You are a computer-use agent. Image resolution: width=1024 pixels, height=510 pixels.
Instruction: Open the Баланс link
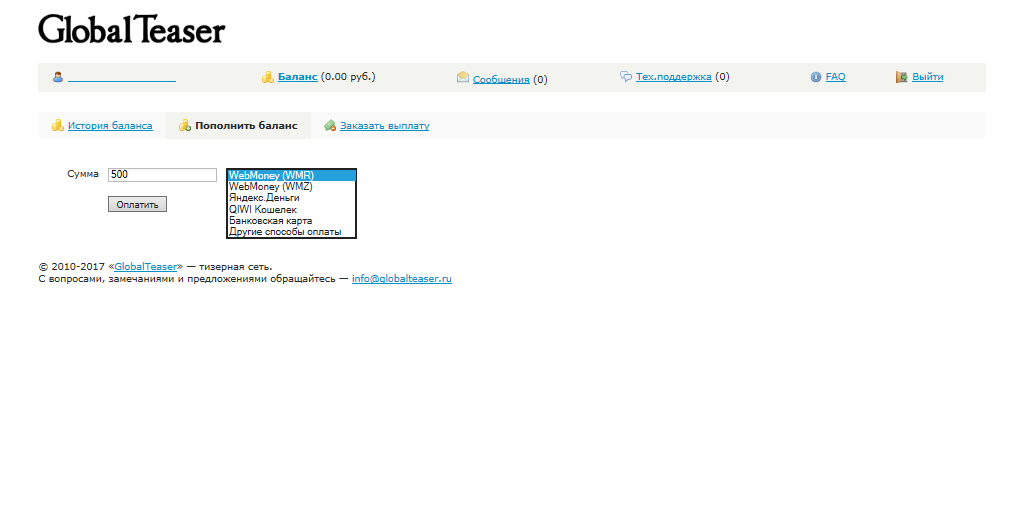[298, 77]
